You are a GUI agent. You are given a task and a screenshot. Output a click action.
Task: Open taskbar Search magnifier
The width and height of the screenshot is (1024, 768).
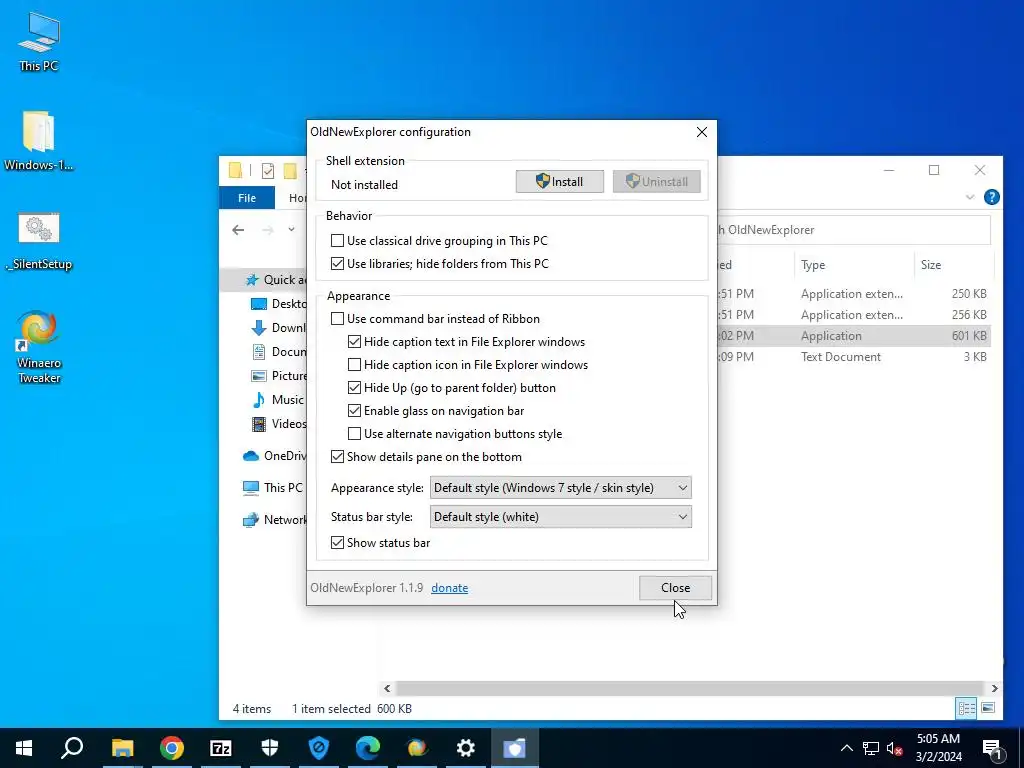tap(72, 748)
